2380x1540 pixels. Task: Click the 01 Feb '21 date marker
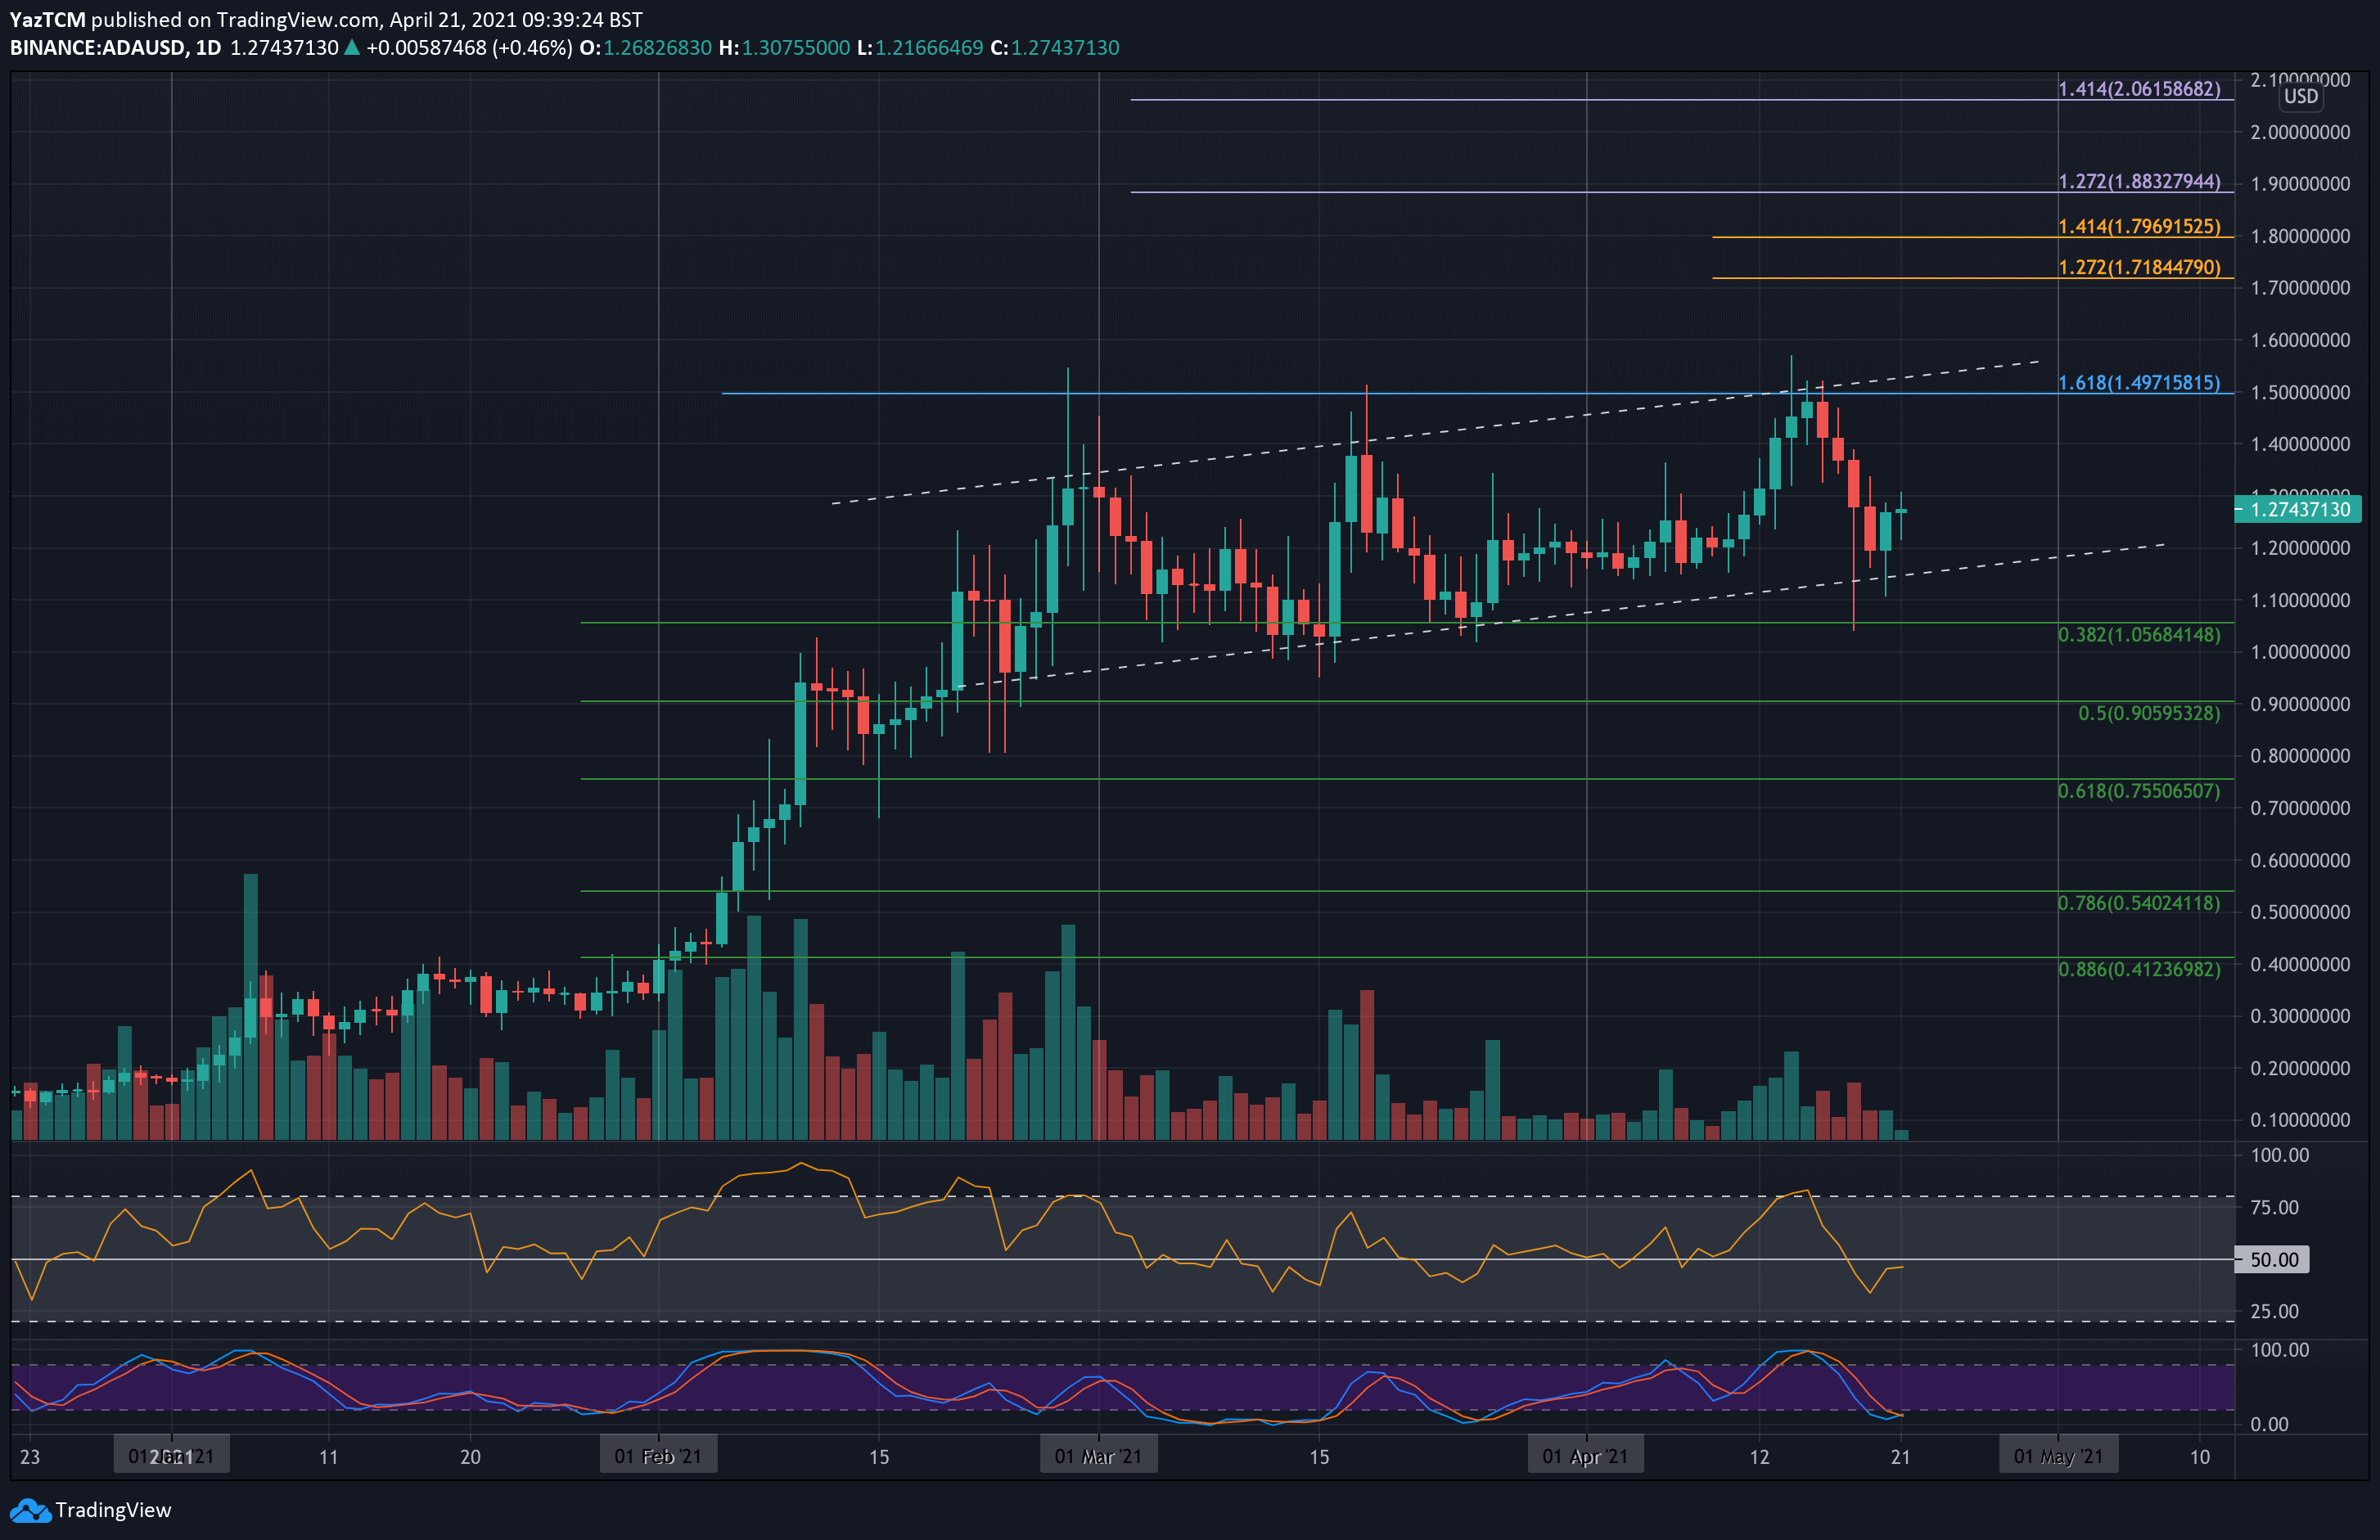(x=658, y=1456)
